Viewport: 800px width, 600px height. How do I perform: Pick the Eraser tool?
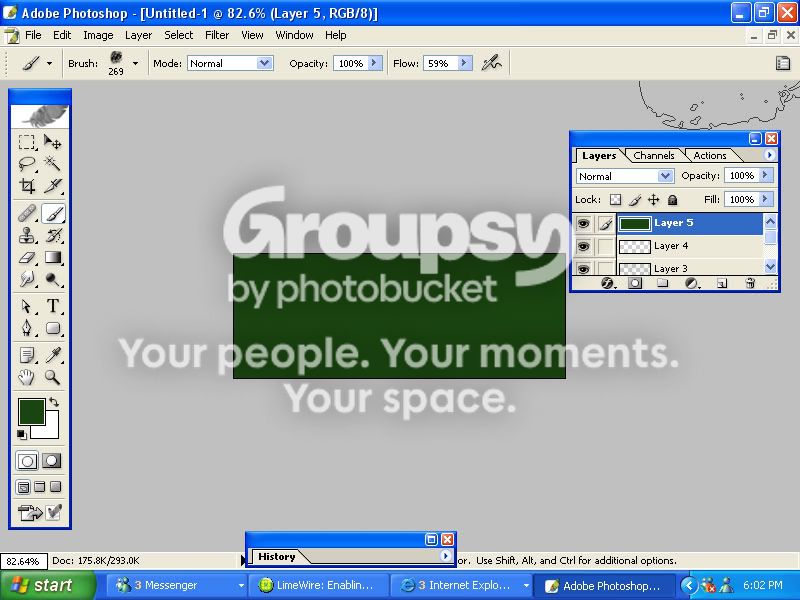27,258
